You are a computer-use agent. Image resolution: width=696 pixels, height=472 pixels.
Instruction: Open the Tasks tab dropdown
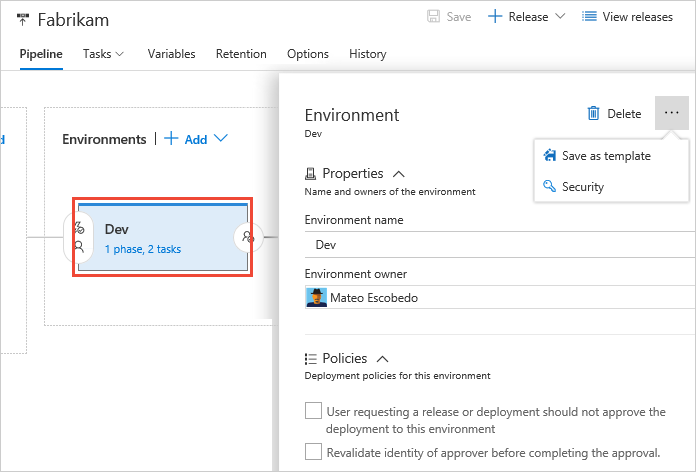pyautogui.click(x=120, y=54)
